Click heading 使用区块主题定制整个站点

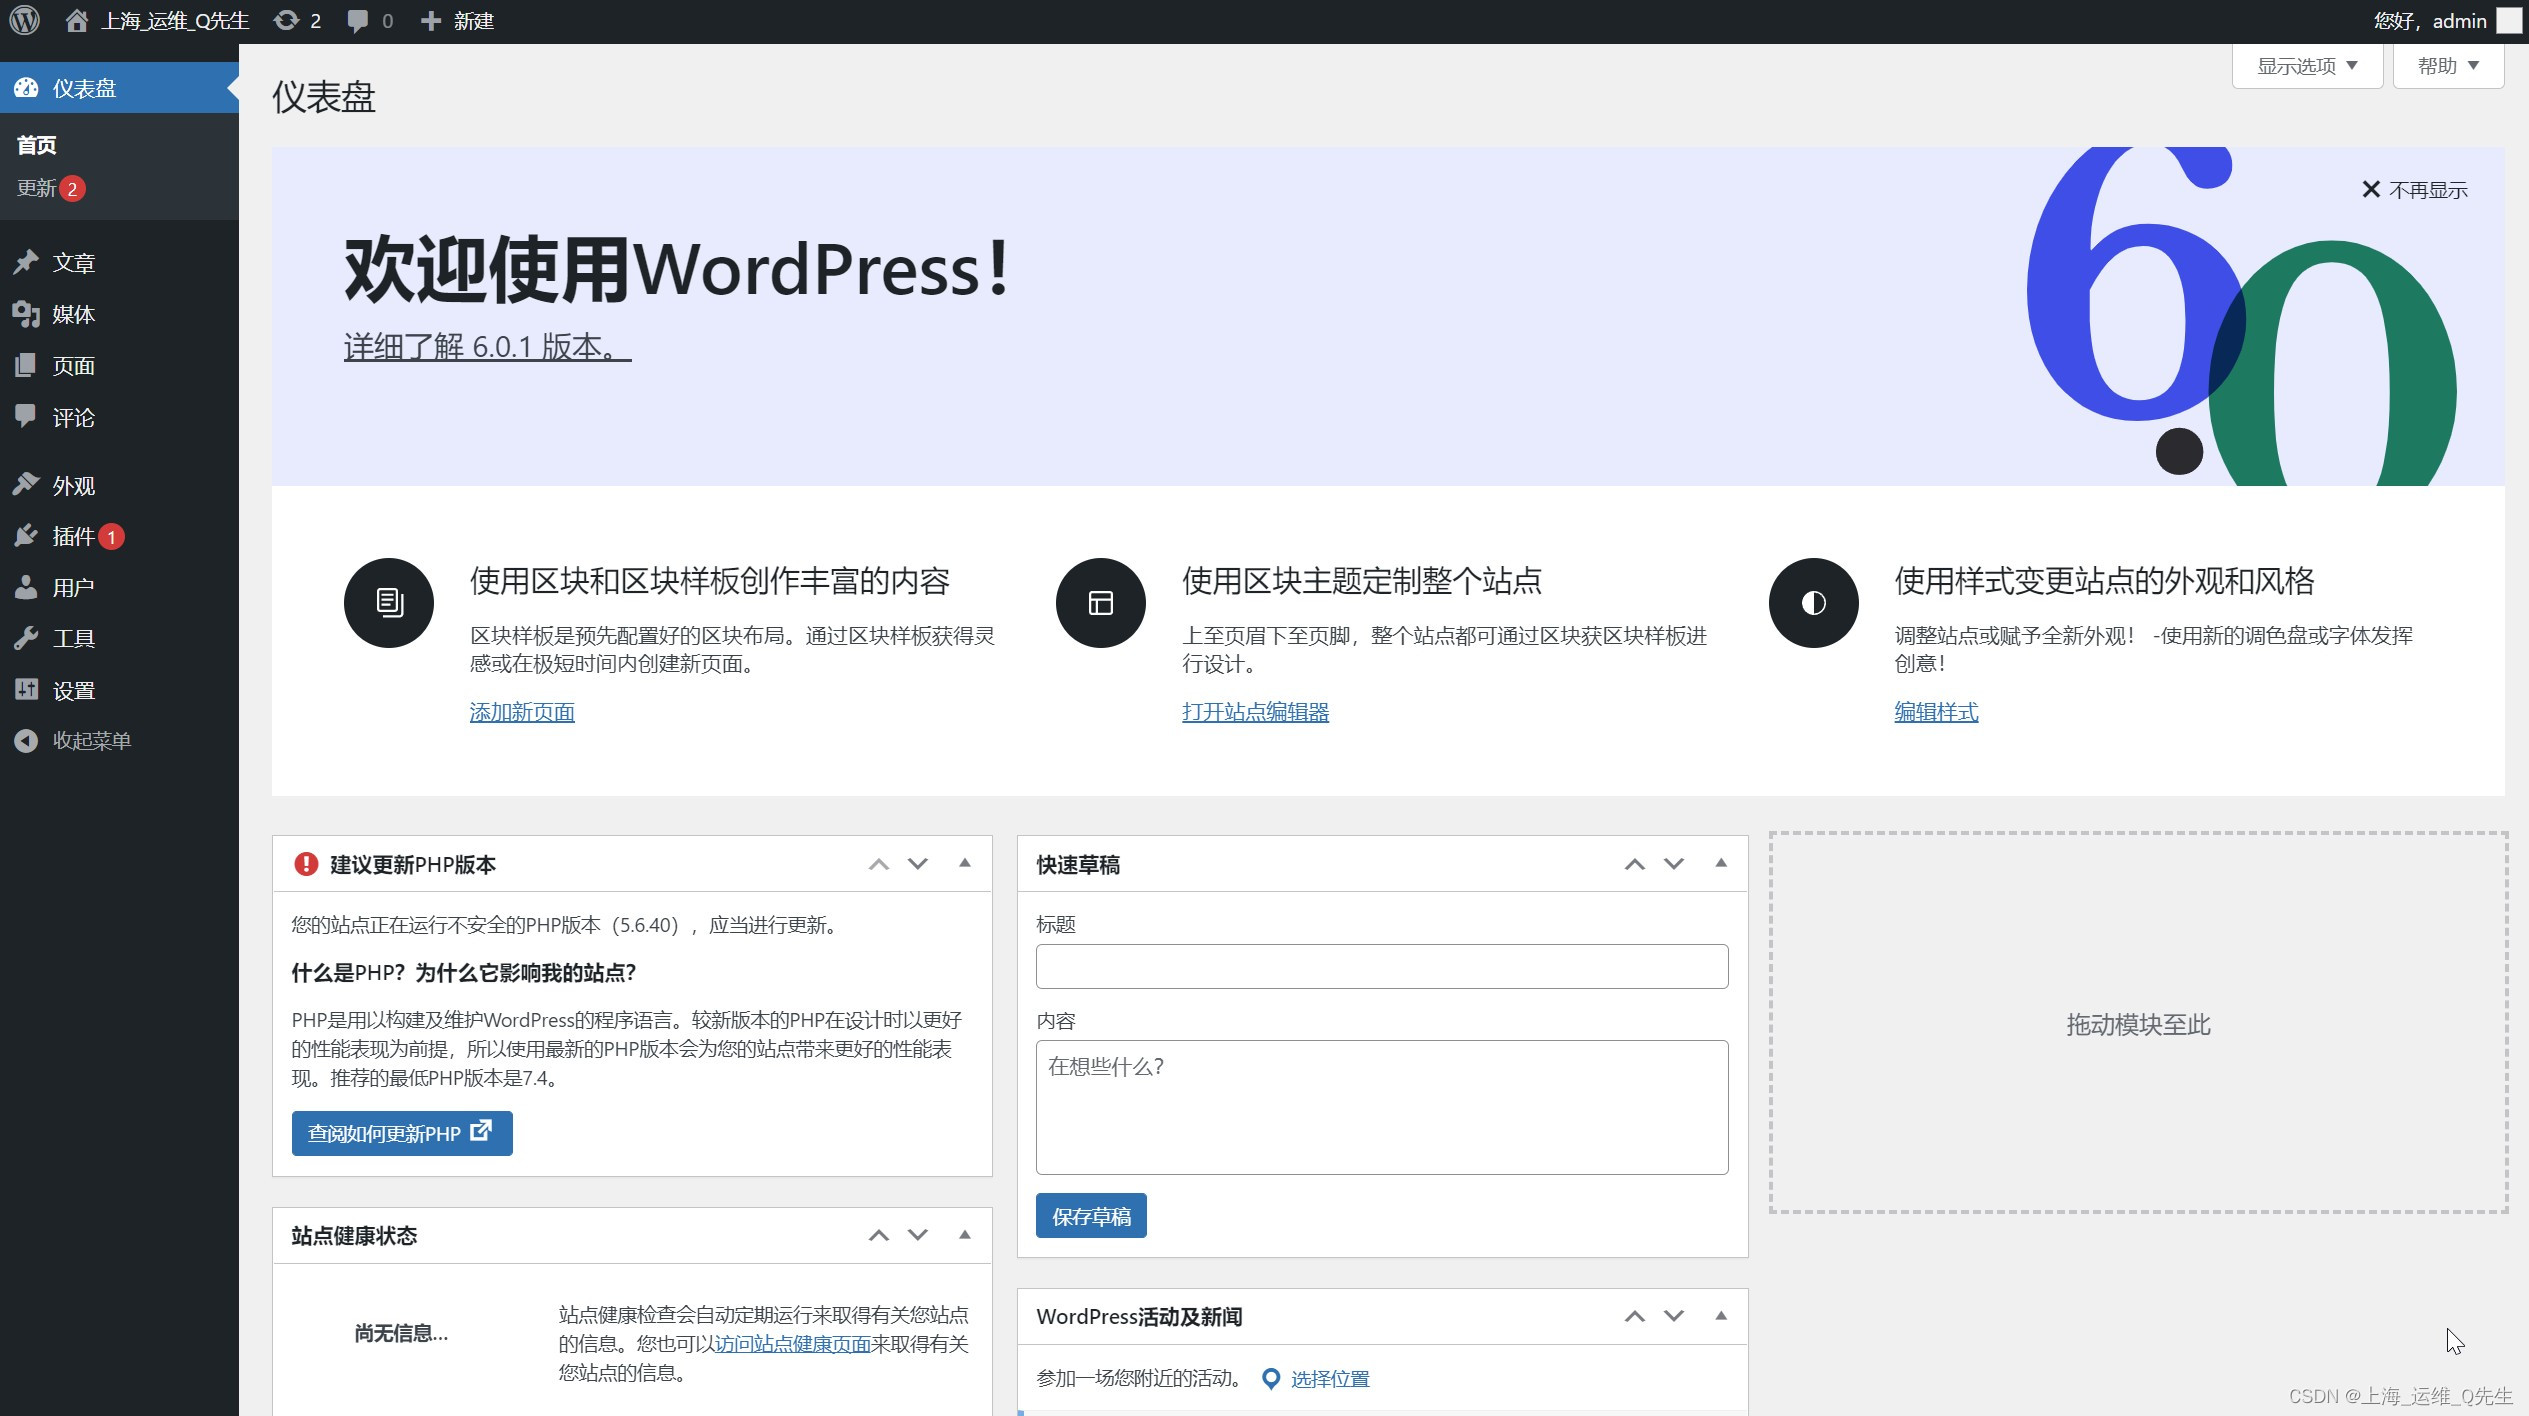pyautogui.click(x=1362, y=581)
